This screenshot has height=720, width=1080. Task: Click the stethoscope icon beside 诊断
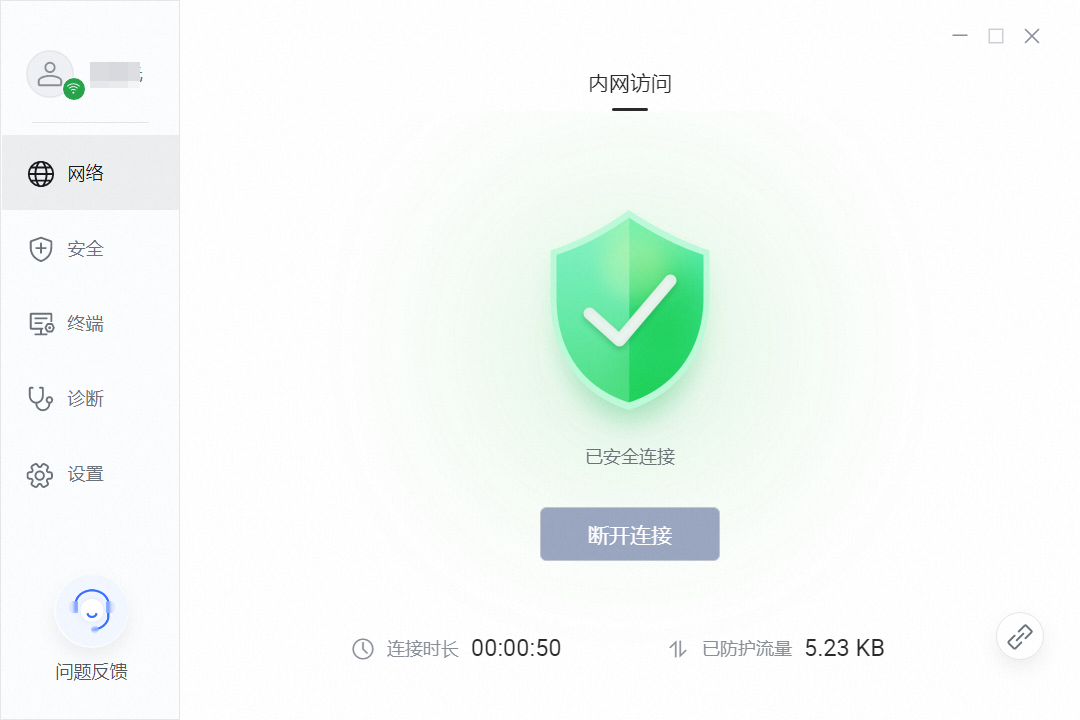[40, 398]
